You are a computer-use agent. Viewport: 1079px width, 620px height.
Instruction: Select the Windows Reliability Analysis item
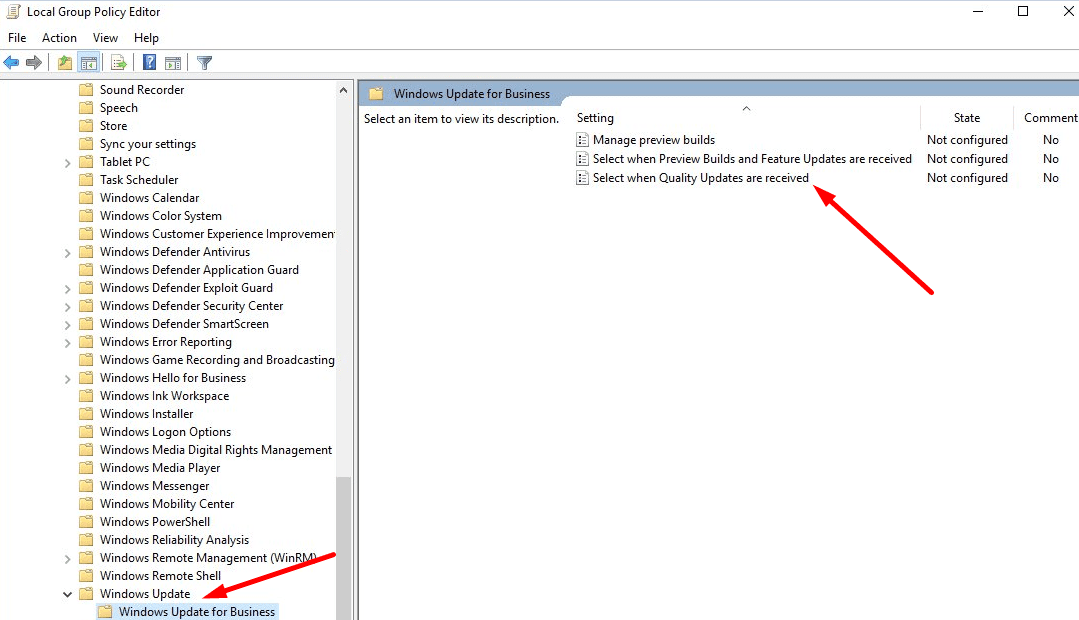[x=174, y=539]
